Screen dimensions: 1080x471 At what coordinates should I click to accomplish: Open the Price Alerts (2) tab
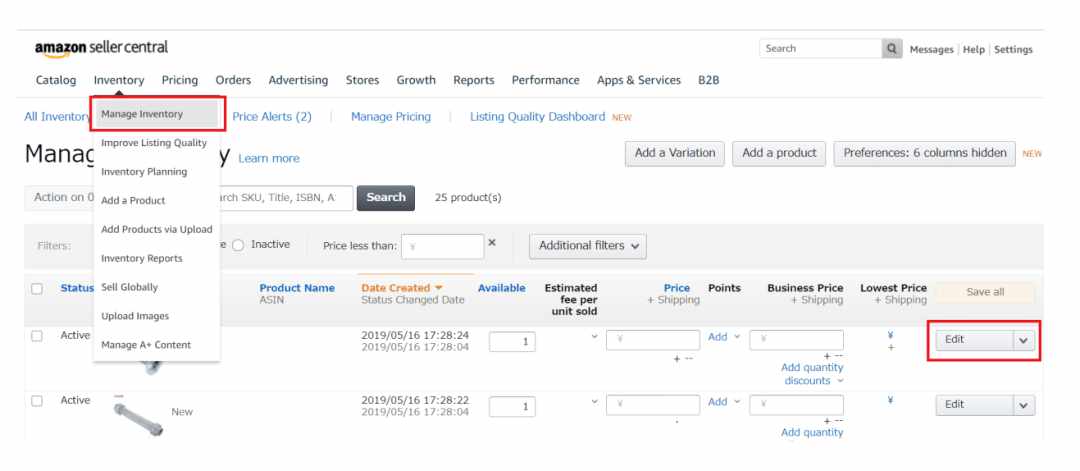click(x=272, y=116)
